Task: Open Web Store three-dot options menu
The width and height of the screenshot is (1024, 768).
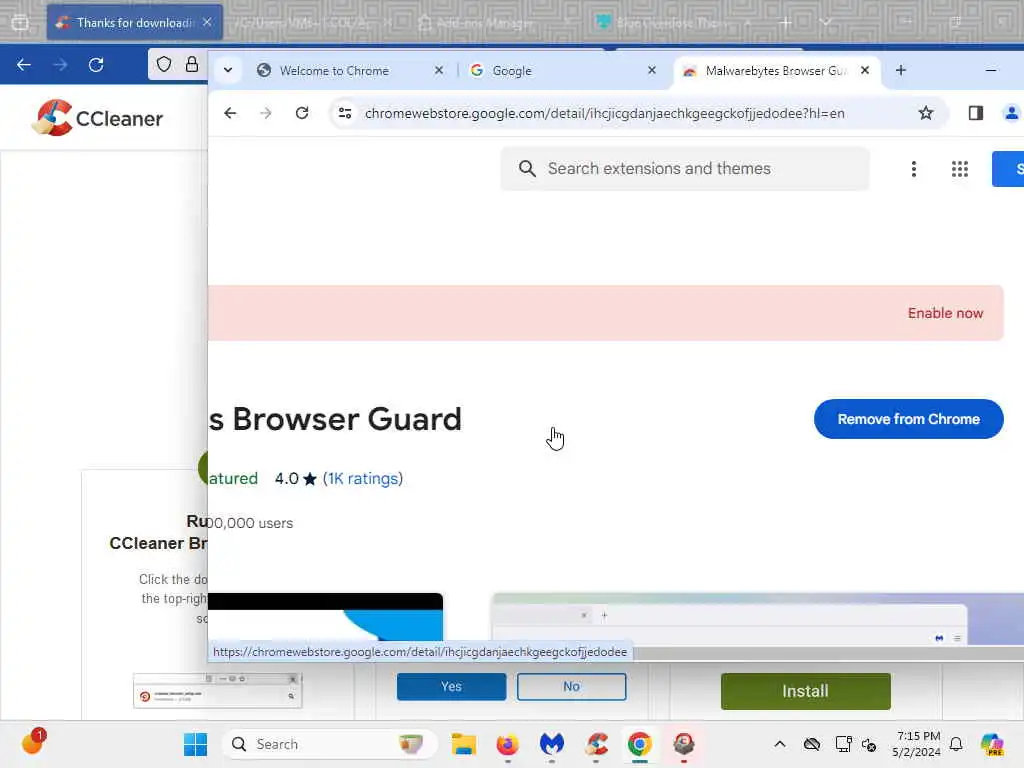Action: click(x=914, y=169)
